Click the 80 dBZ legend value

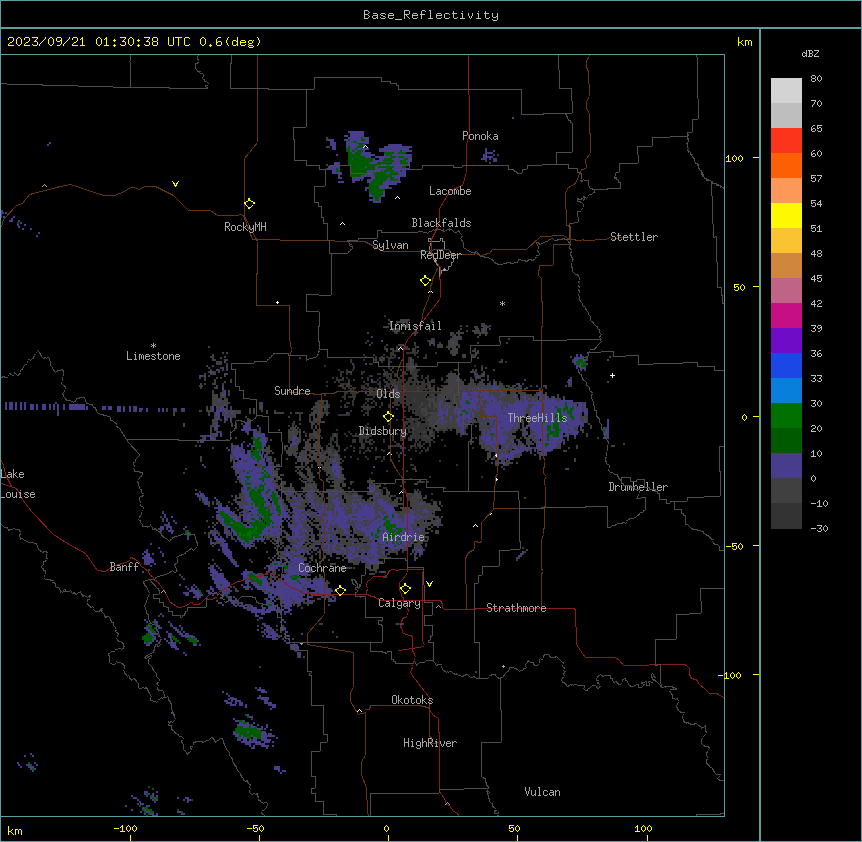point(816,79)
